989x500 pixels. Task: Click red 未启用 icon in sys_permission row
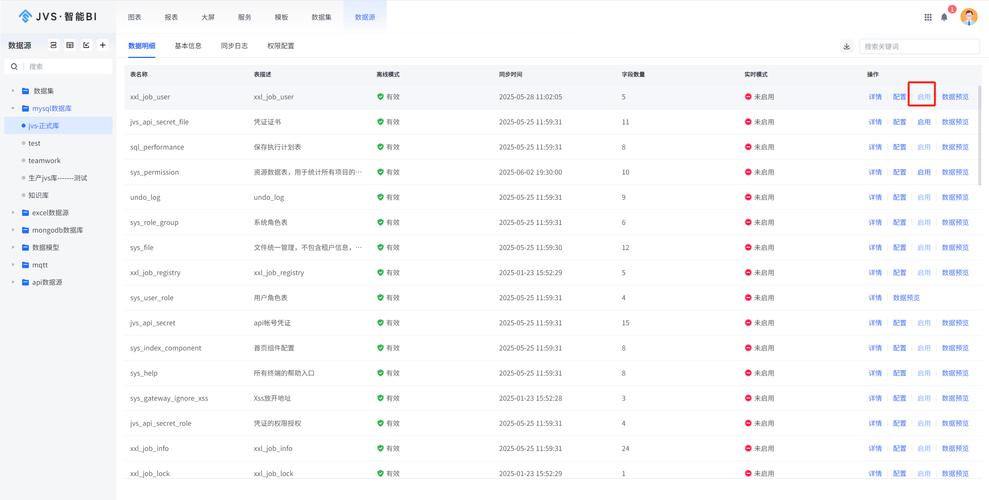tap(748, 172)
